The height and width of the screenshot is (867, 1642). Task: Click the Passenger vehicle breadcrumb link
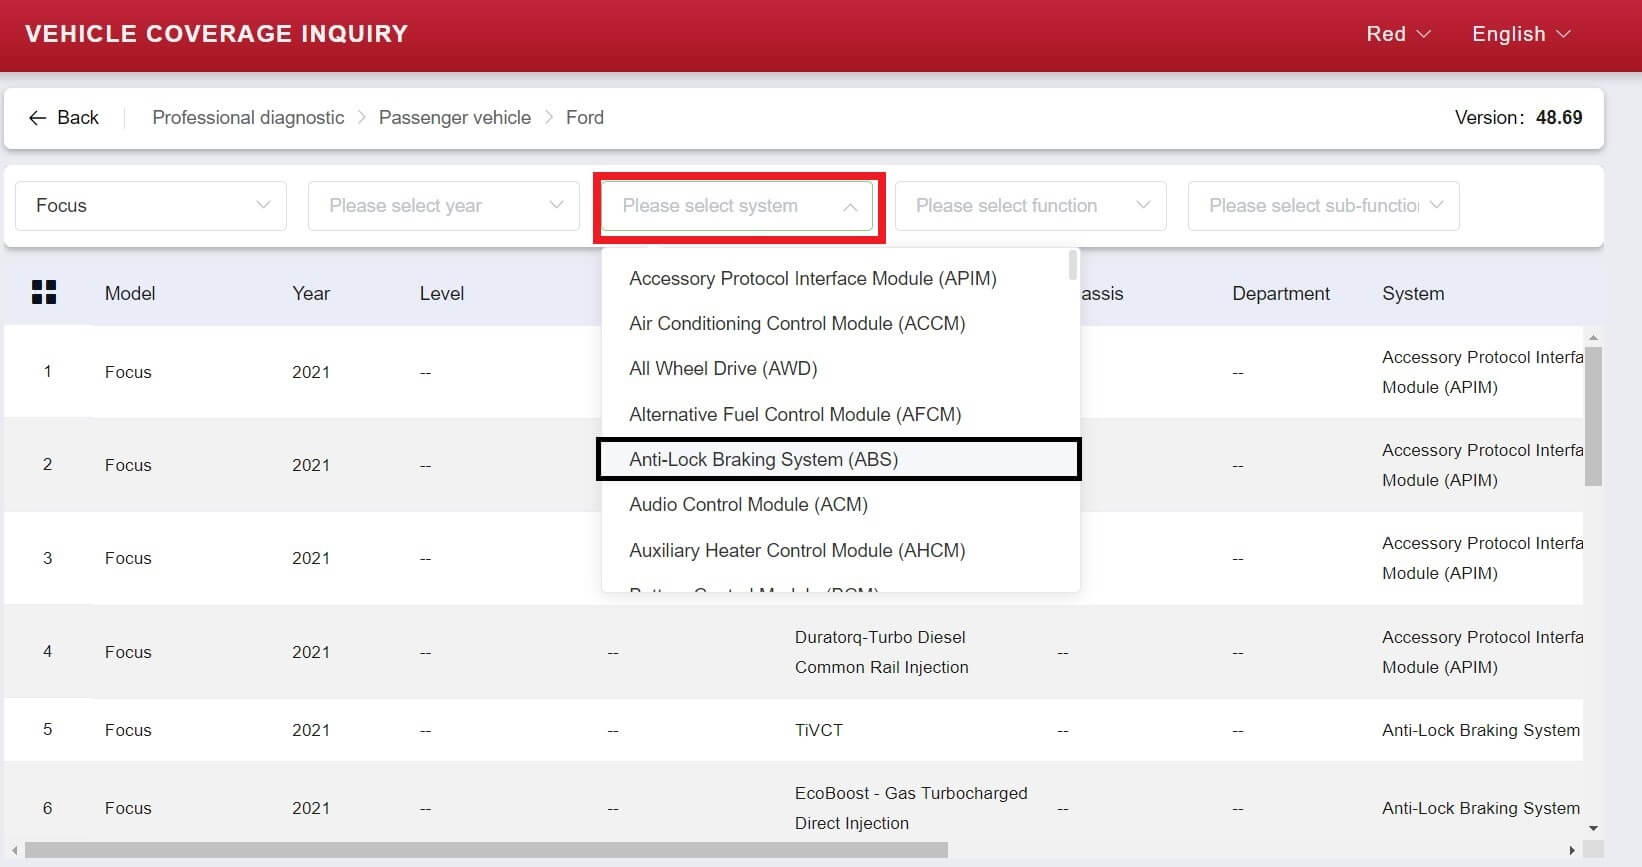point(455,118)
